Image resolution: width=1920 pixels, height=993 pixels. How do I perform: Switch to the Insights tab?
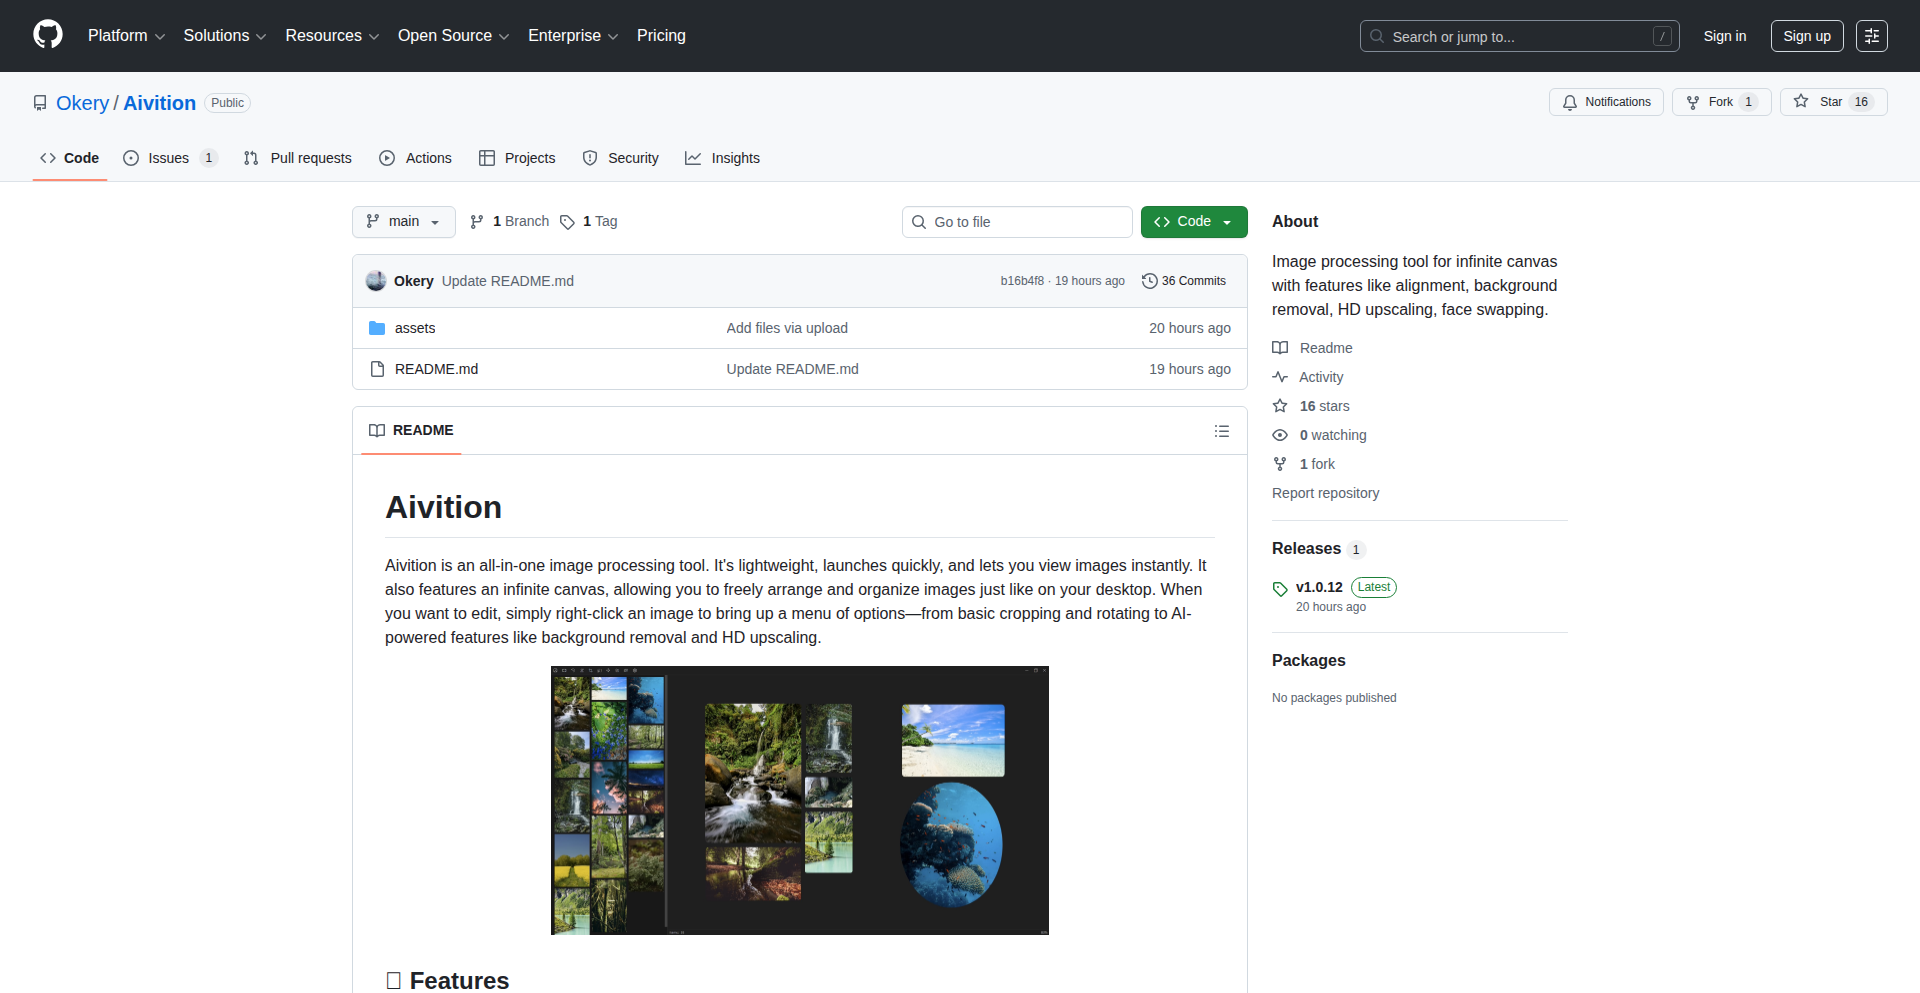722,158
